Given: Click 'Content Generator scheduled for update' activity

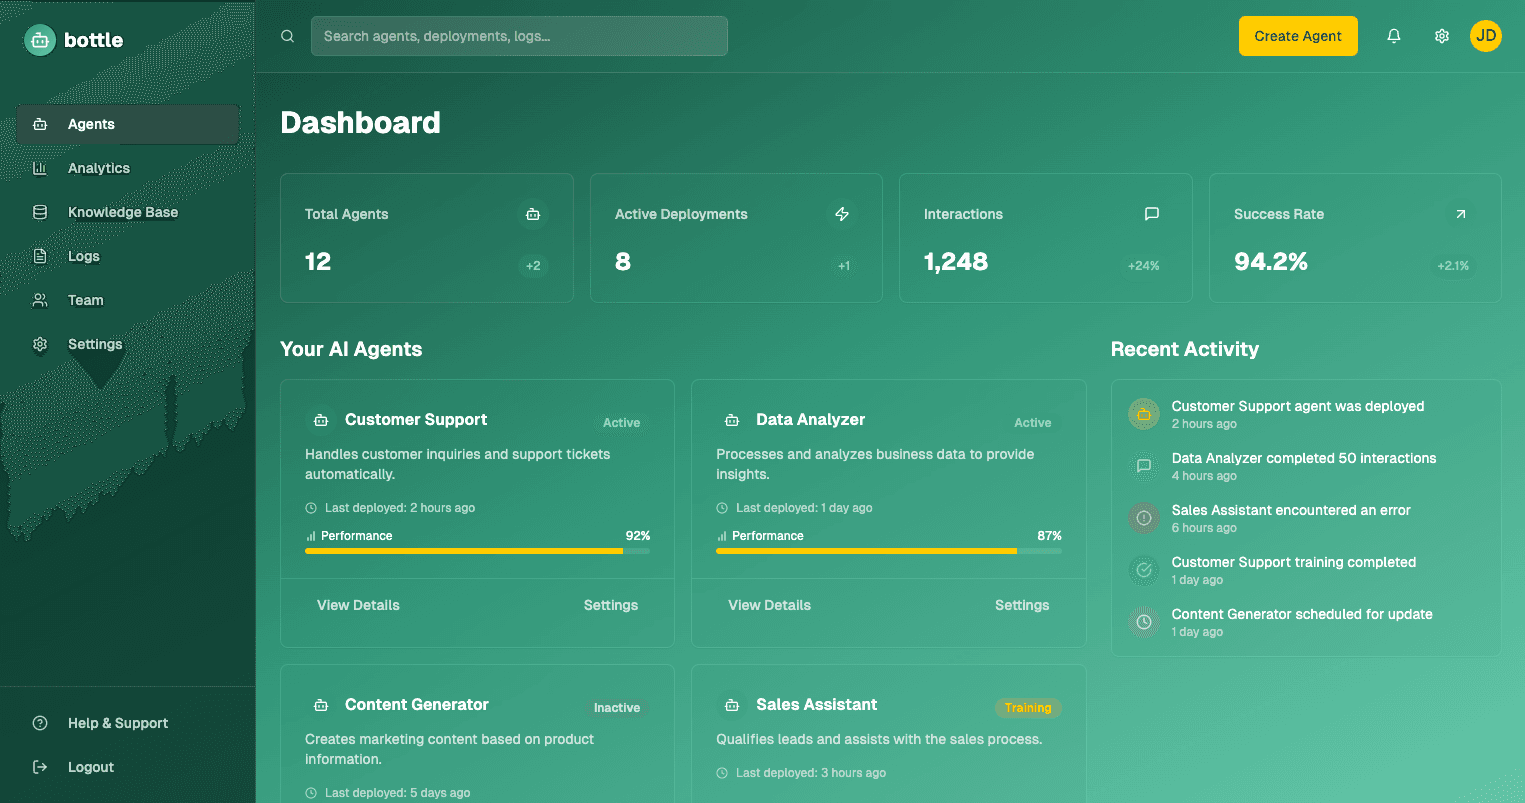Looking at the screenshot, I should (x=1302, y=614).
